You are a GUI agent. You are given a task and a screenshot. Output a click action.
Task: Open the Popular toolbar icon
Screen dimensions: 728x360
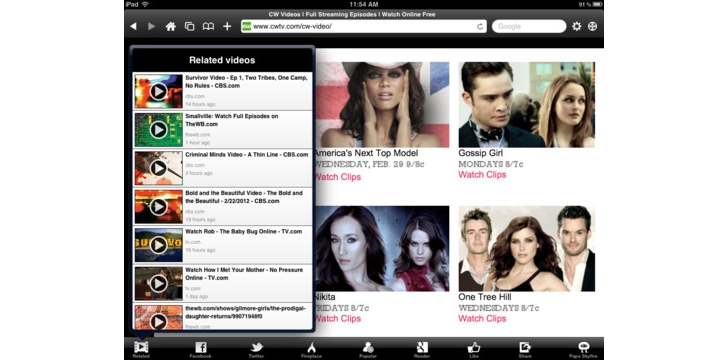pos(368,349)
